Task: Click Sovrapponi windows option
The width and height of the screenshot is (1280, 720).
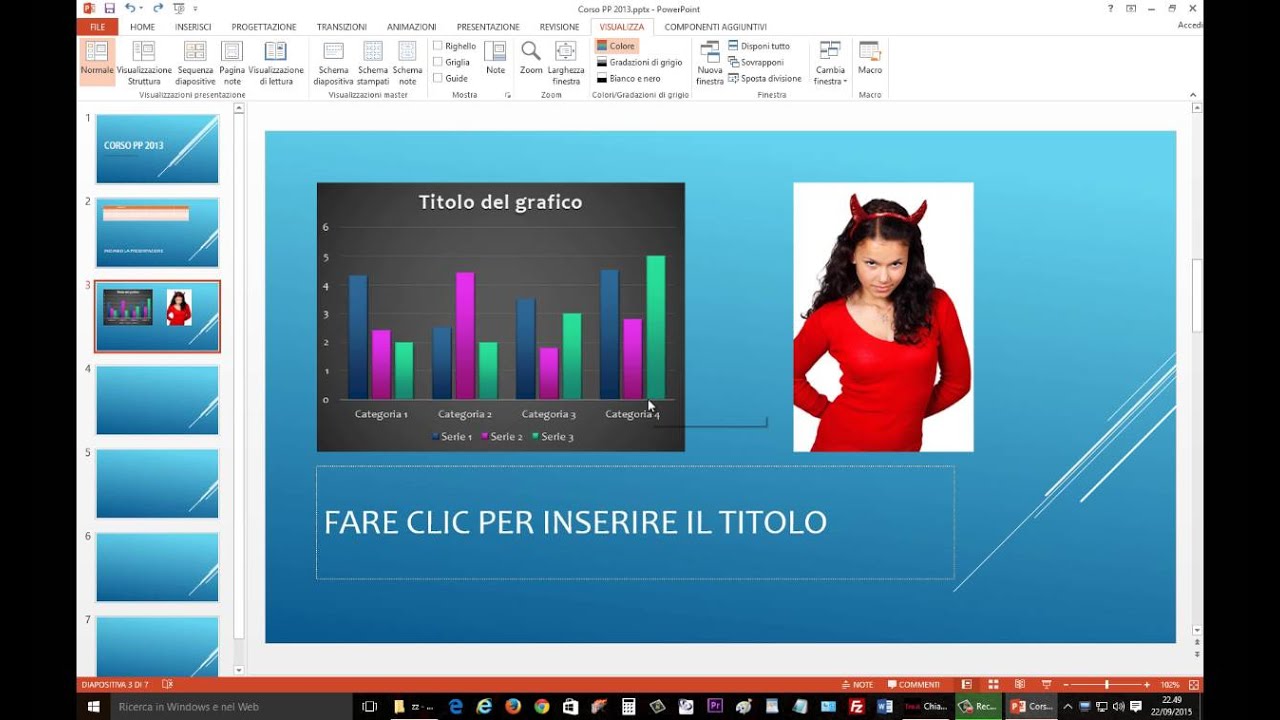Action: click(756, 62)
